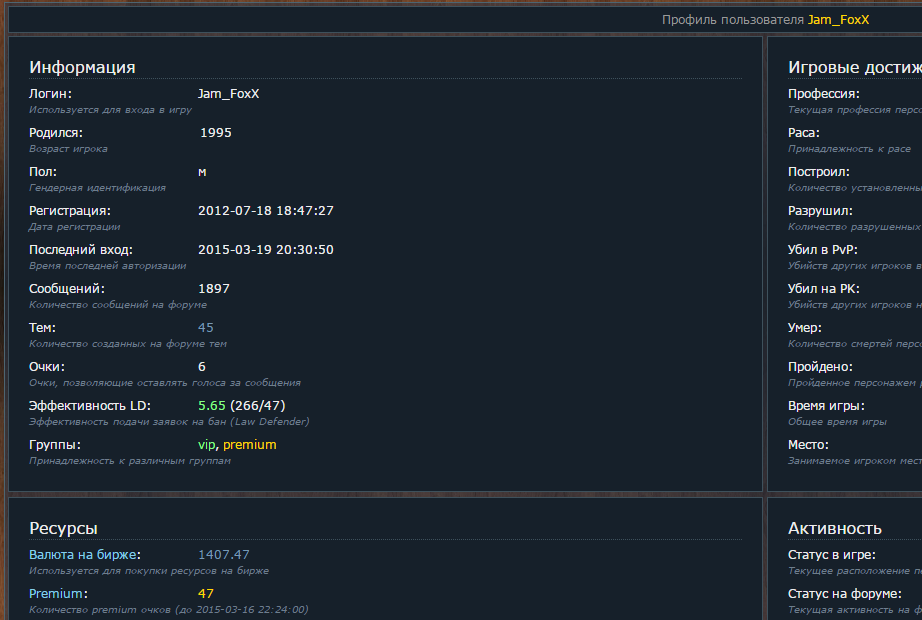The width and height of the screenshot is (922, 620).
Task: Click the 'Убил в PvP' label
Action: (x=823, y=250)
